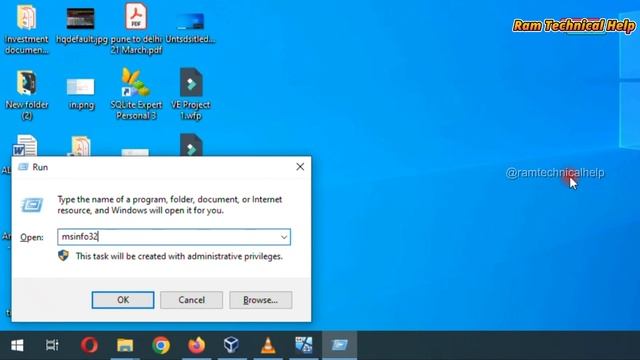Launch Firefox from the taskbar
The height and width of the screenshot is (360, 640).
pyautogui.click(x=196, y=346)
